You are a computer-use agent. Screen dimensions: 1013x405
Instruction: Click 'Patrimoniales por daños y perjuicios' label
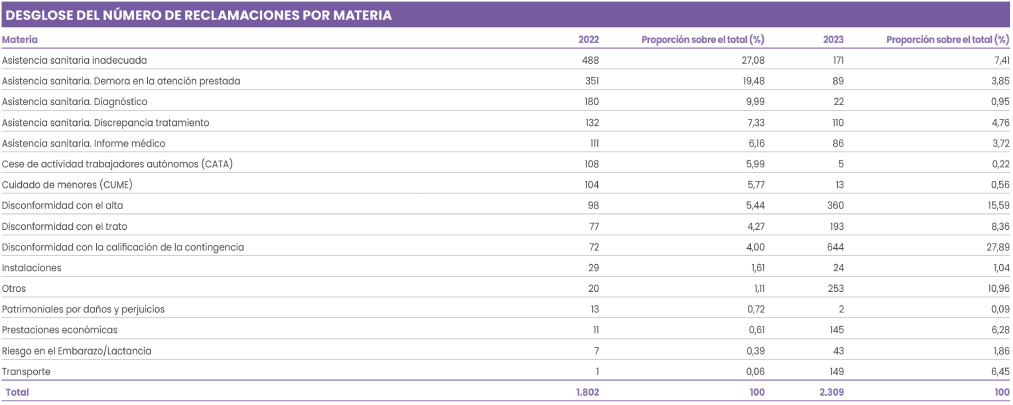tap(84, 309)
